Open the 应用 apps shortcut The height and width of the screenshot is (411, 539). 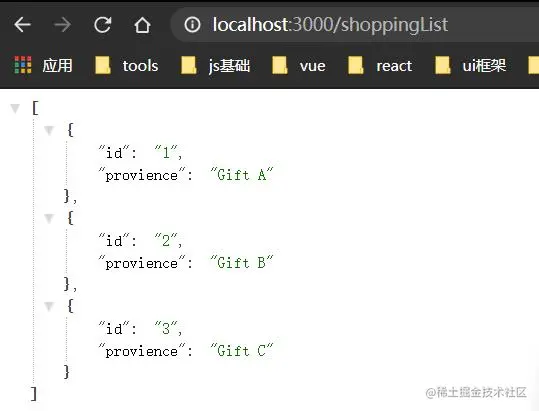pyautogui.click(x=43, y=65)
